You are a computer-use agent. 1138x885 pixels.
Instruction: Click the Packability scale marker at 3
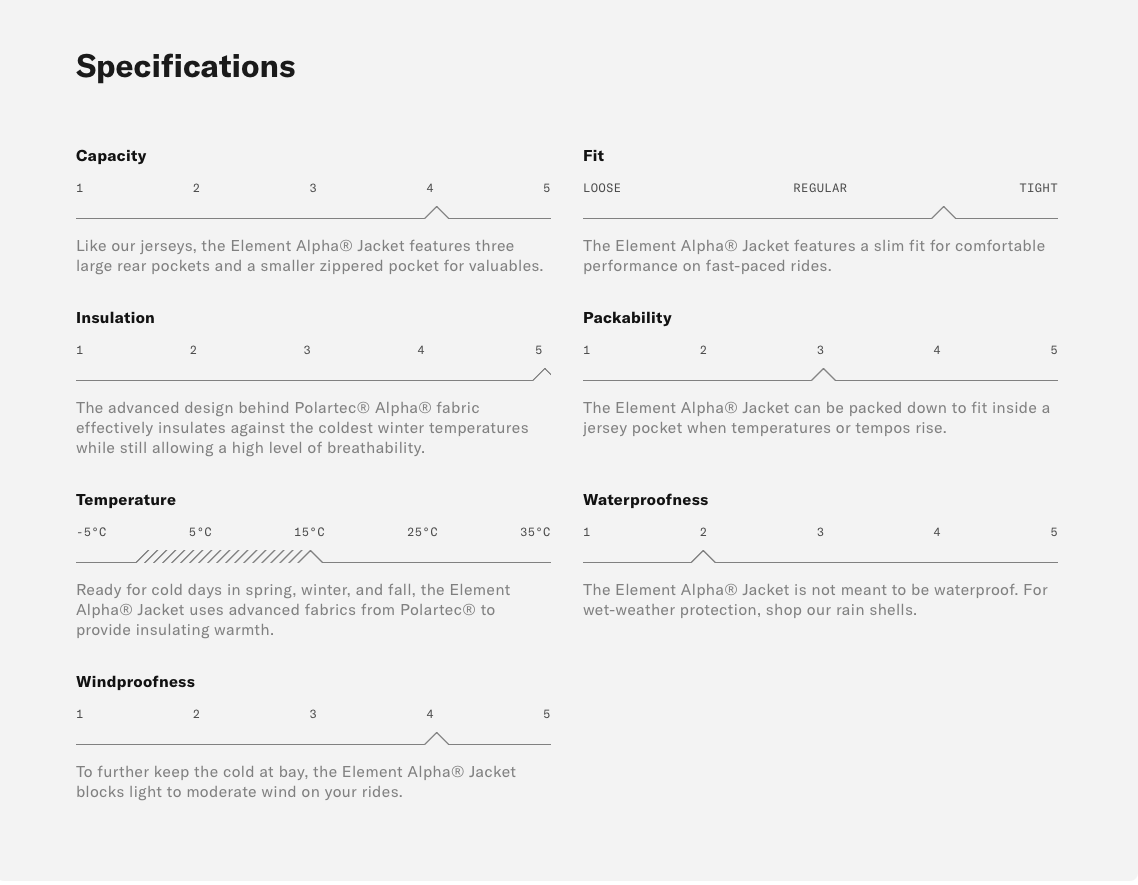823,374
